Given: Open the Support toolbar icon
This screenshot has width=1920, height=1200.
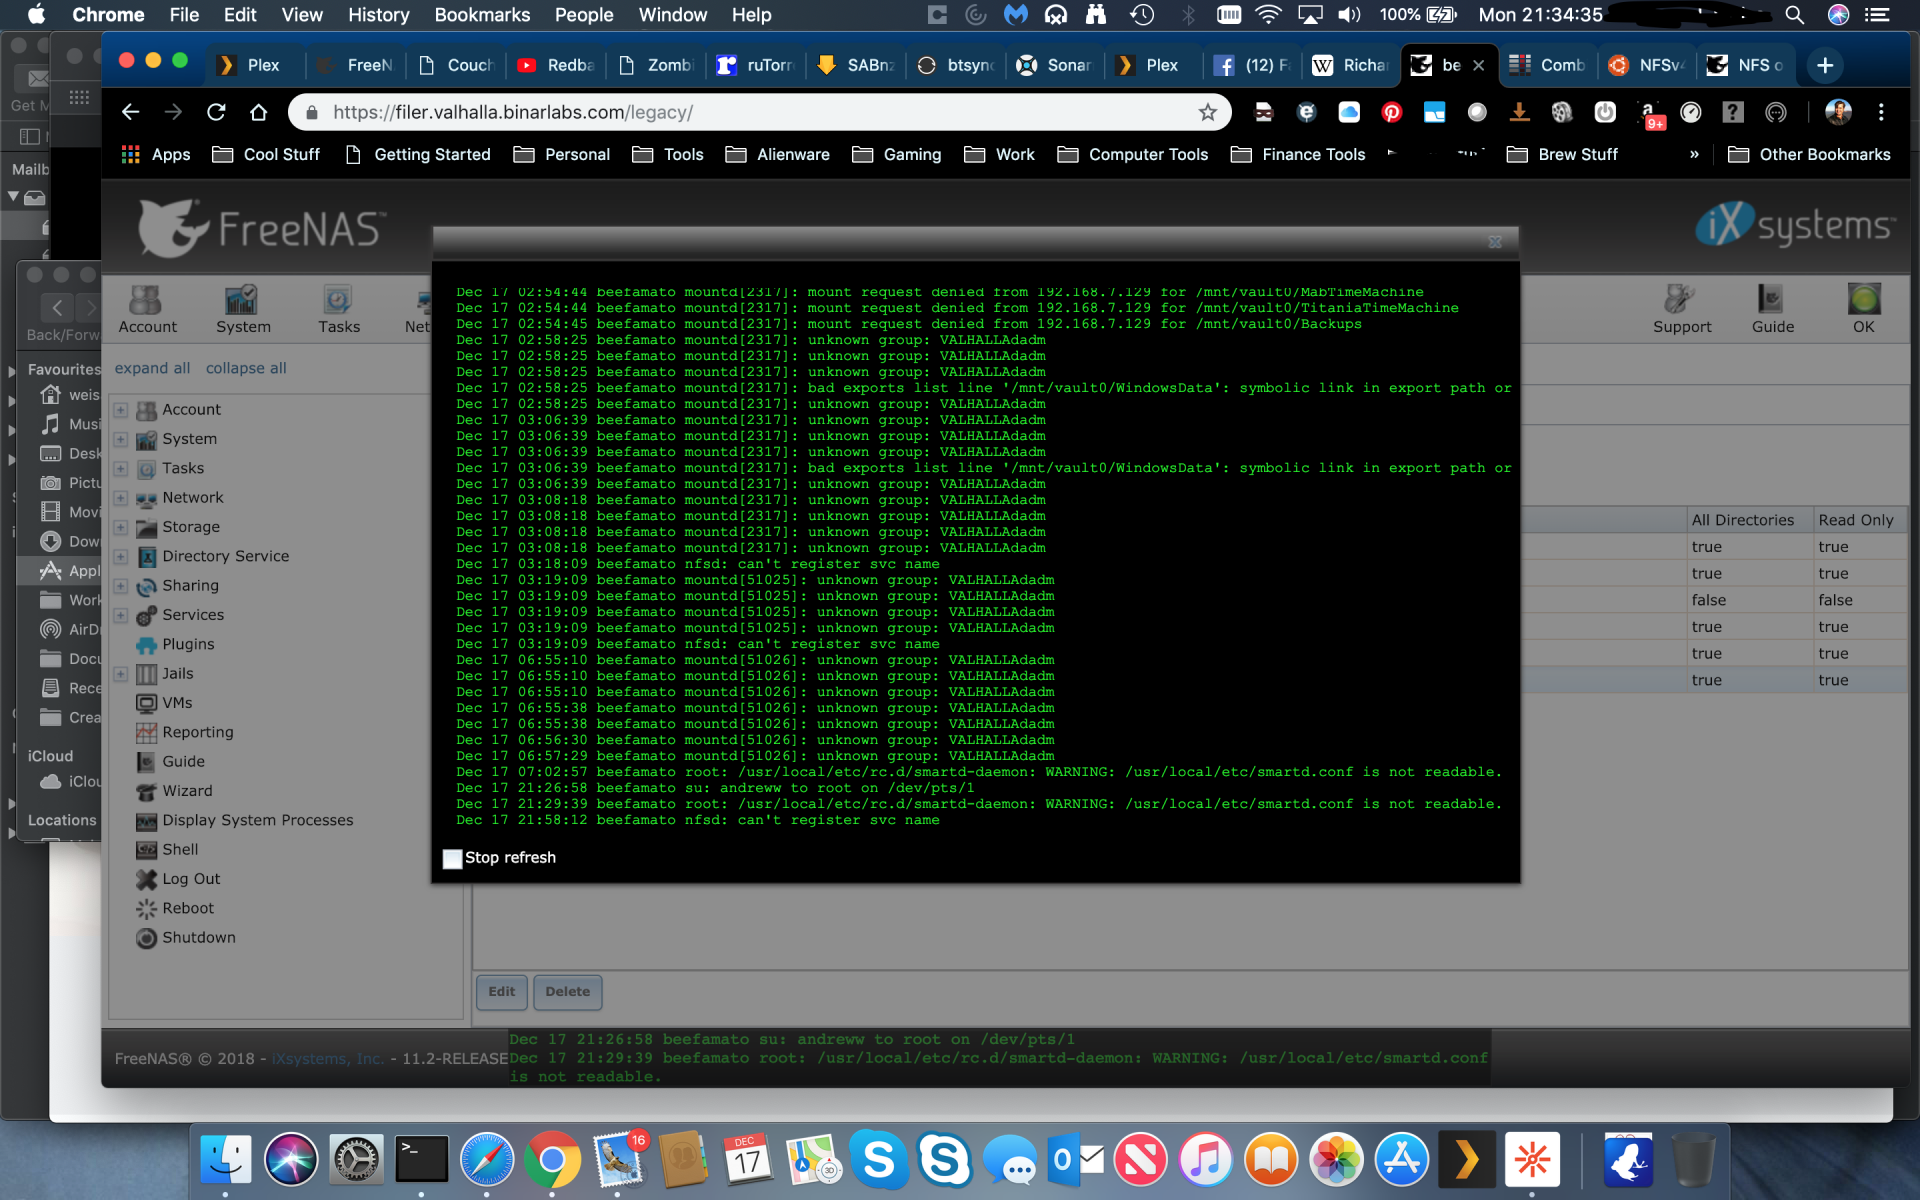Looking at the screenshot, I should (x=1682, y=309).
